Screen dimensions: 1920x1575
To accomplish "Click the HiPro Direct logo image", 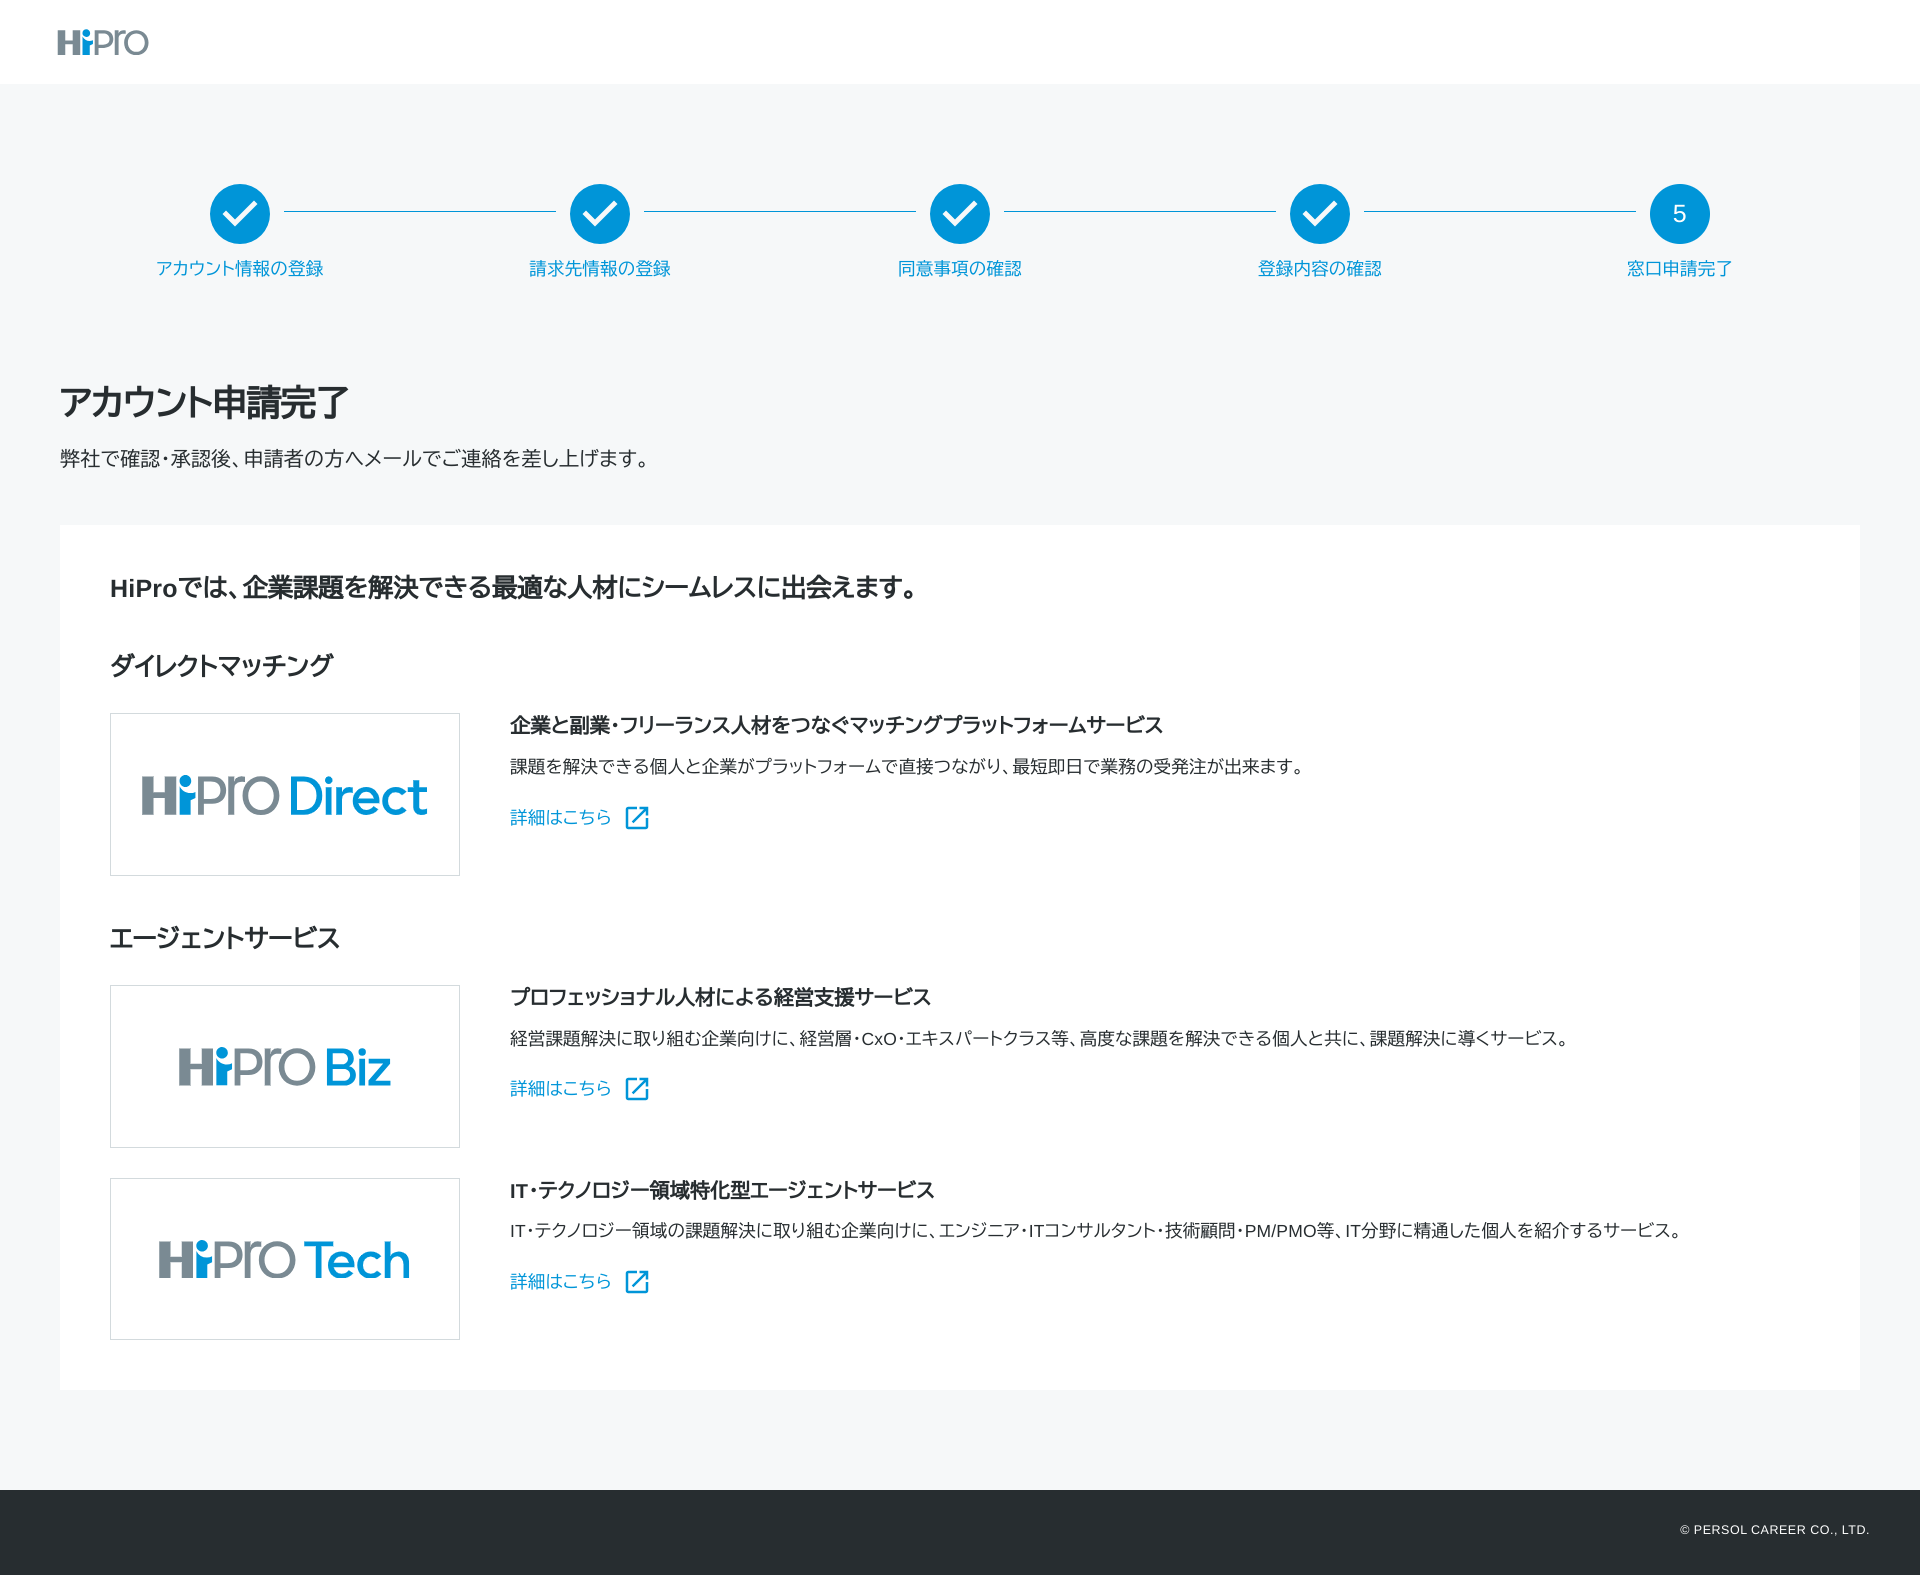I will coord(284,793).
